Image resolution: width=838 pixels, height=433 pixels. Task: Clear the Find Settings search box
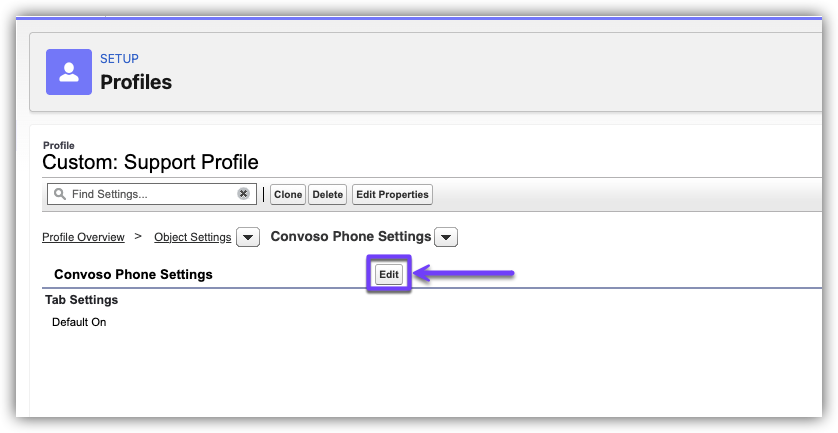(x=243, y=194)
